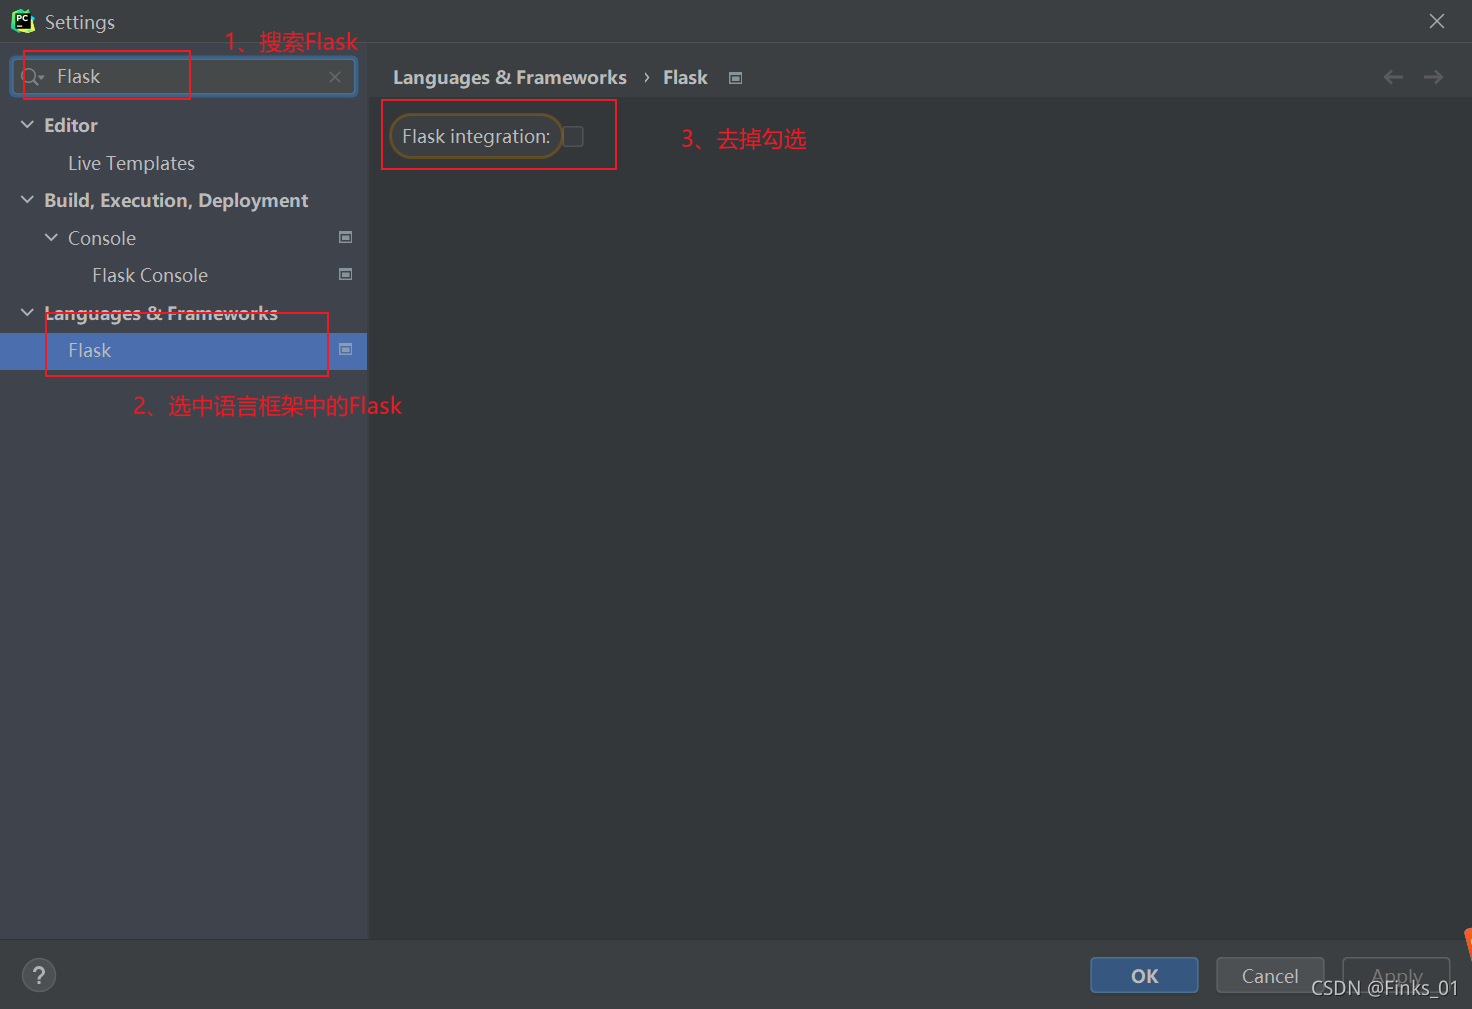Open the Console settings page
The image size is (1472, 1009).
coord(102,238)
